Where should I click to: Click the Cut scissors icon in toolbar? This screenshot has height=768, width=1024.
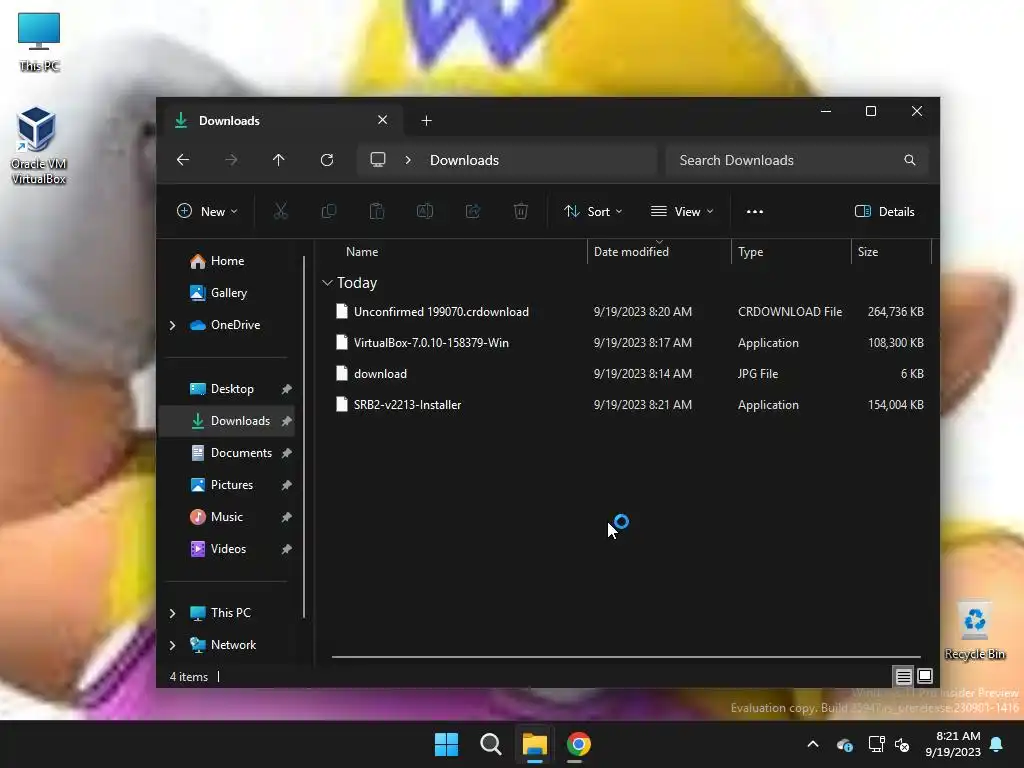click(281, 212)
